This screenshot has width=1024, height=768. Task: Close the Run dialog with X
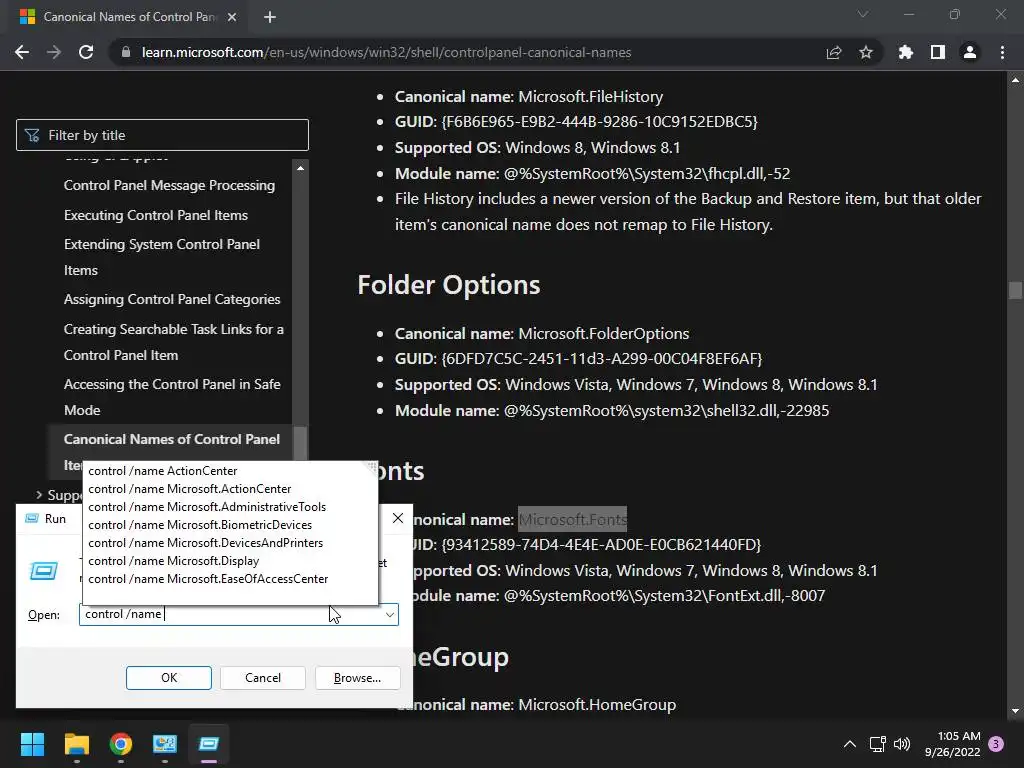click(398, 518)
